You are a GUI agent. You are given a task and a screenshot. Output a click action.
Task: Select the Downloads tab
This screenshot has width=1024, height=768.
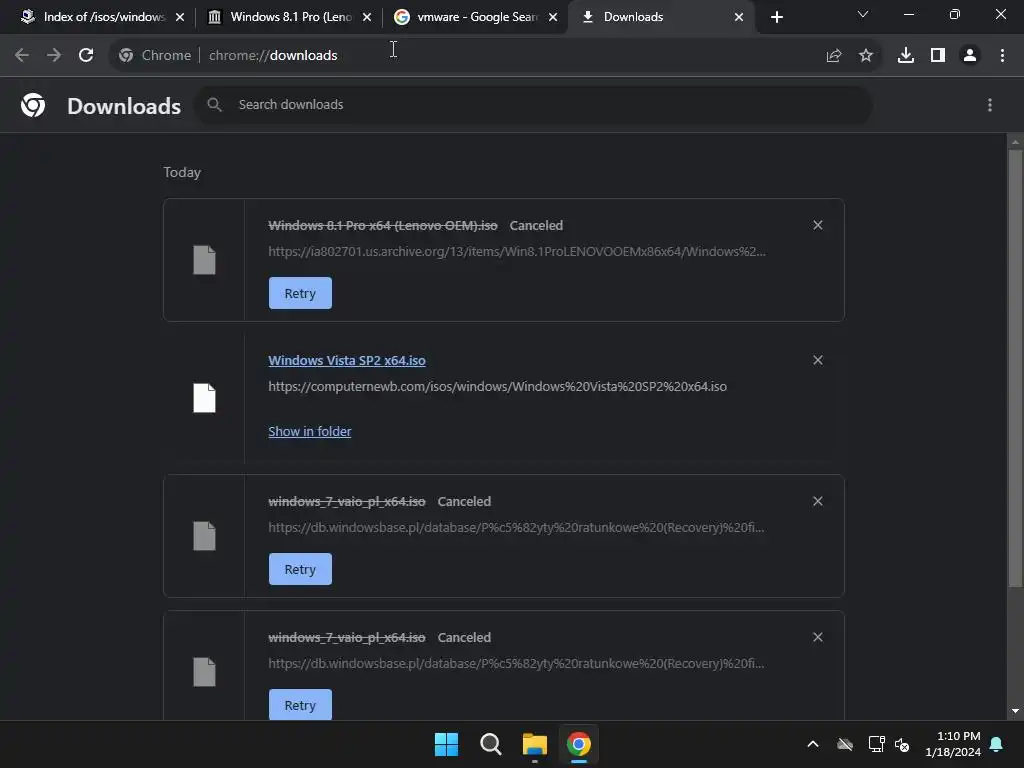click(662, 17)
